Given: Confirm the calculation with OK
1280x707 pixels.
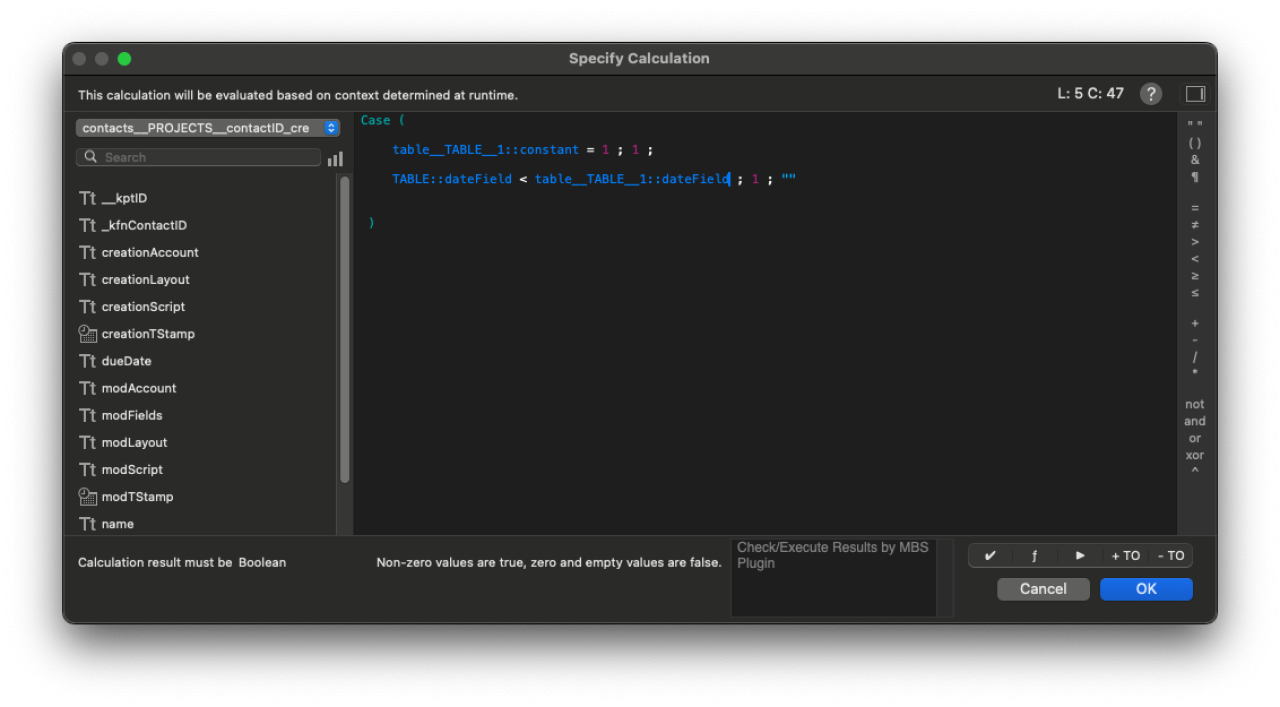Looking at the screenshot, I should (x=1146, y=589).
